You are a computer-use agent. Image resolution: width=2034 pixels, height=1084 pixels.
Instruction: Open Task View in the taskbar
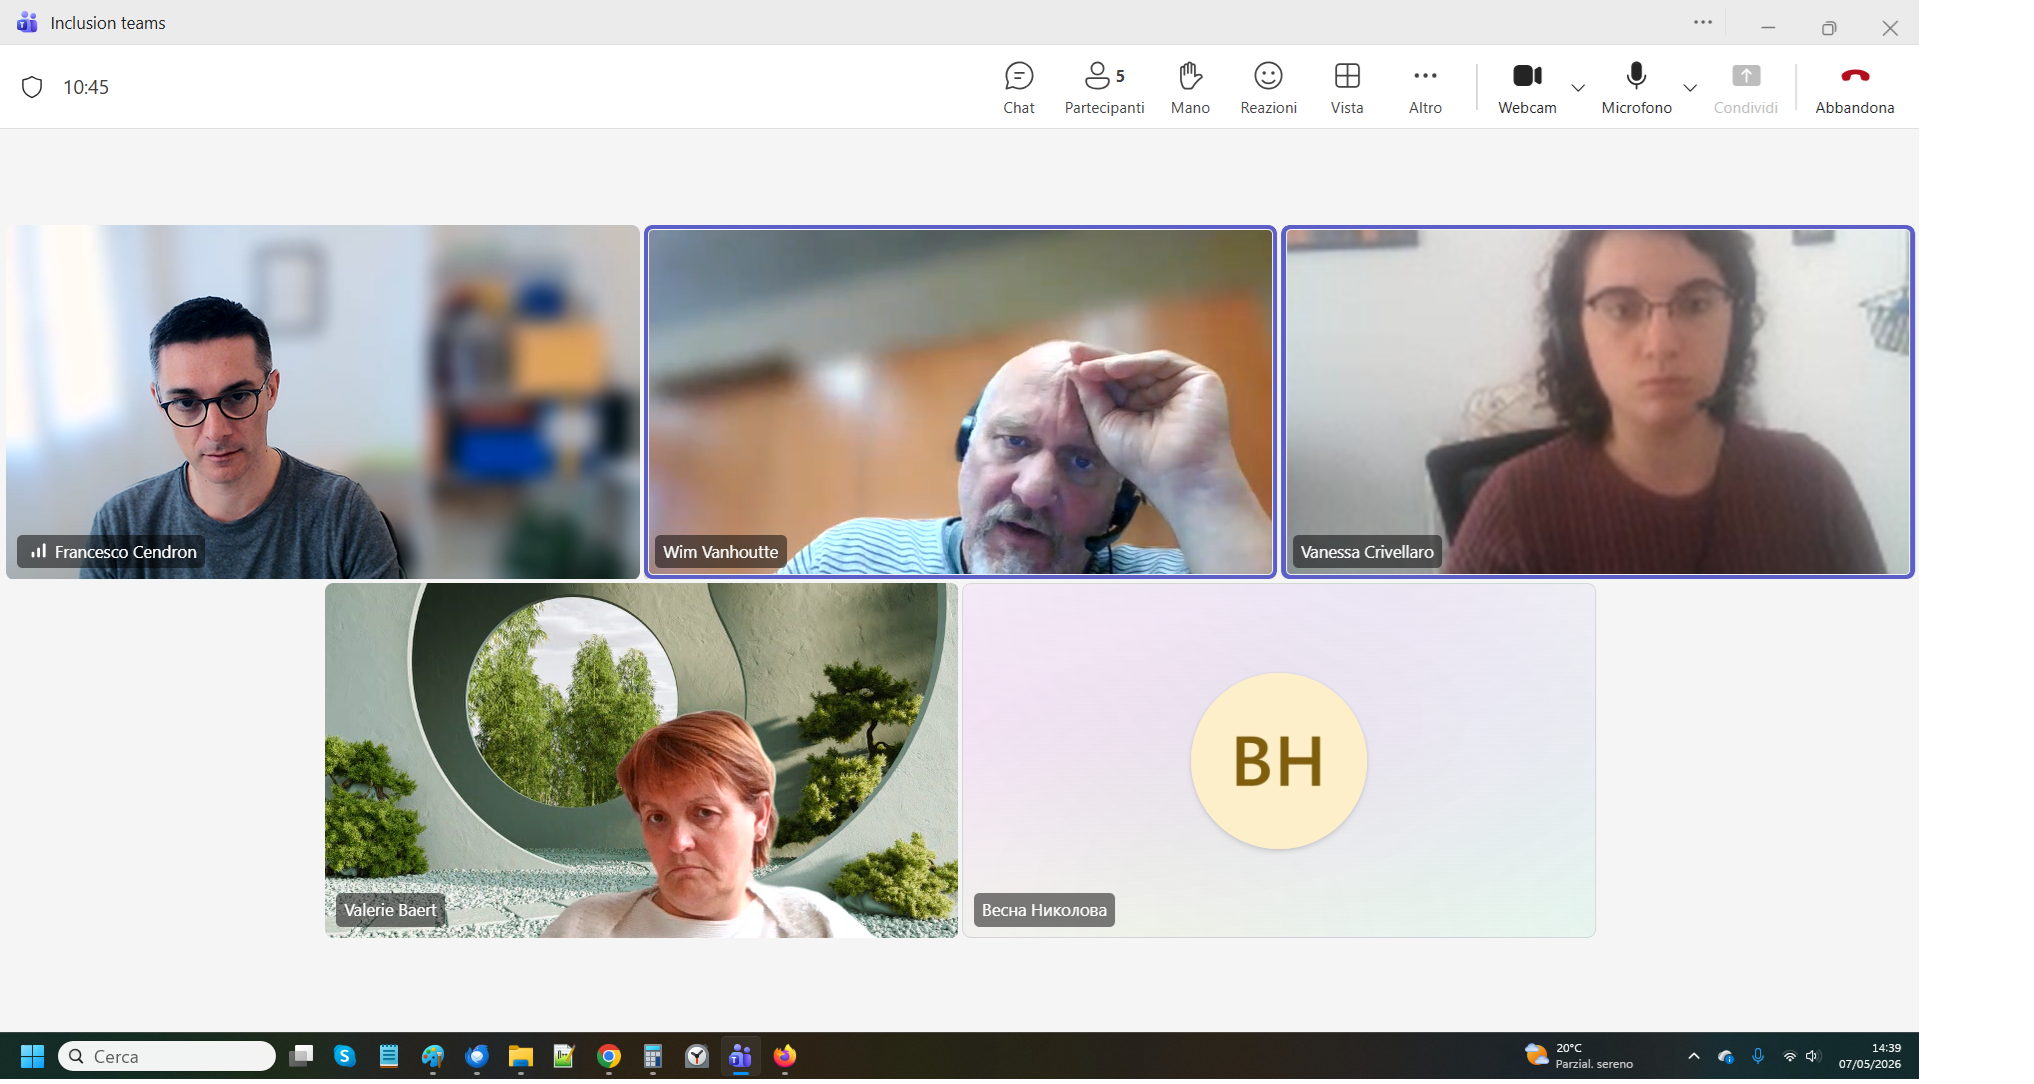[x=301, y=1056]
